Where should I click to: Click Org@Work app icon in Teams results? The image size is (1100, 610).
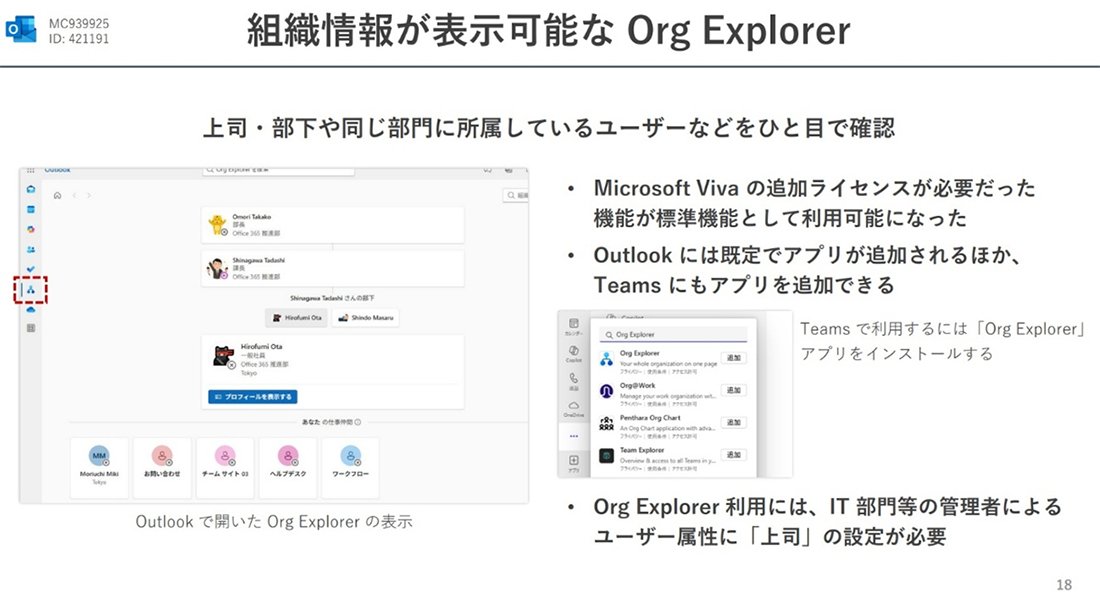pos(607,391)
